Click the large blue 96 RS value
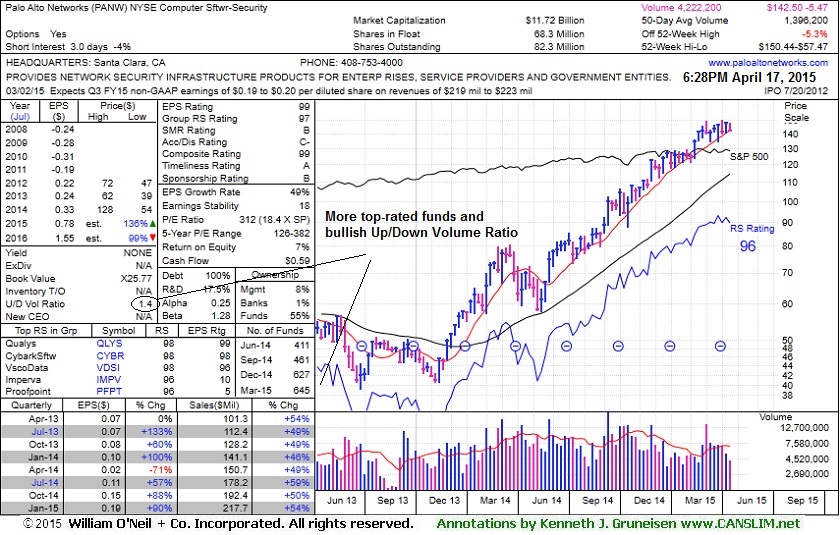The image size is (840, 535). tap(748, 246)
